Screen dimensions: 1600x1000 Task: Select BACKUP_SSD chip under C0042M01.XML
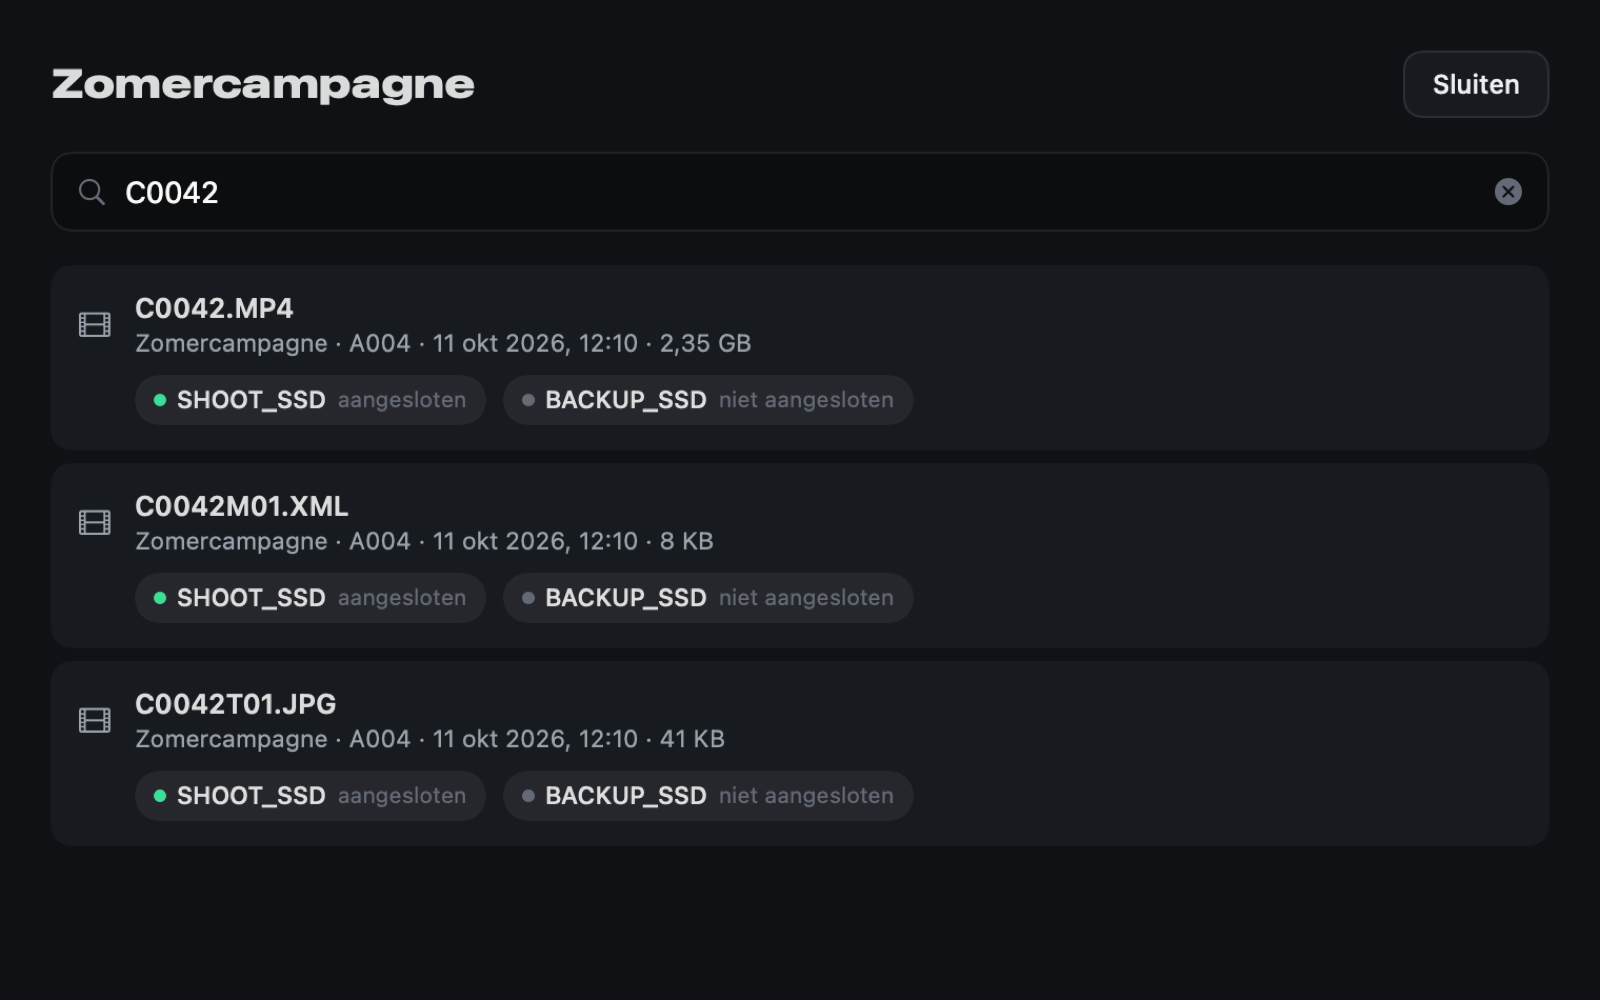point(708,598)
